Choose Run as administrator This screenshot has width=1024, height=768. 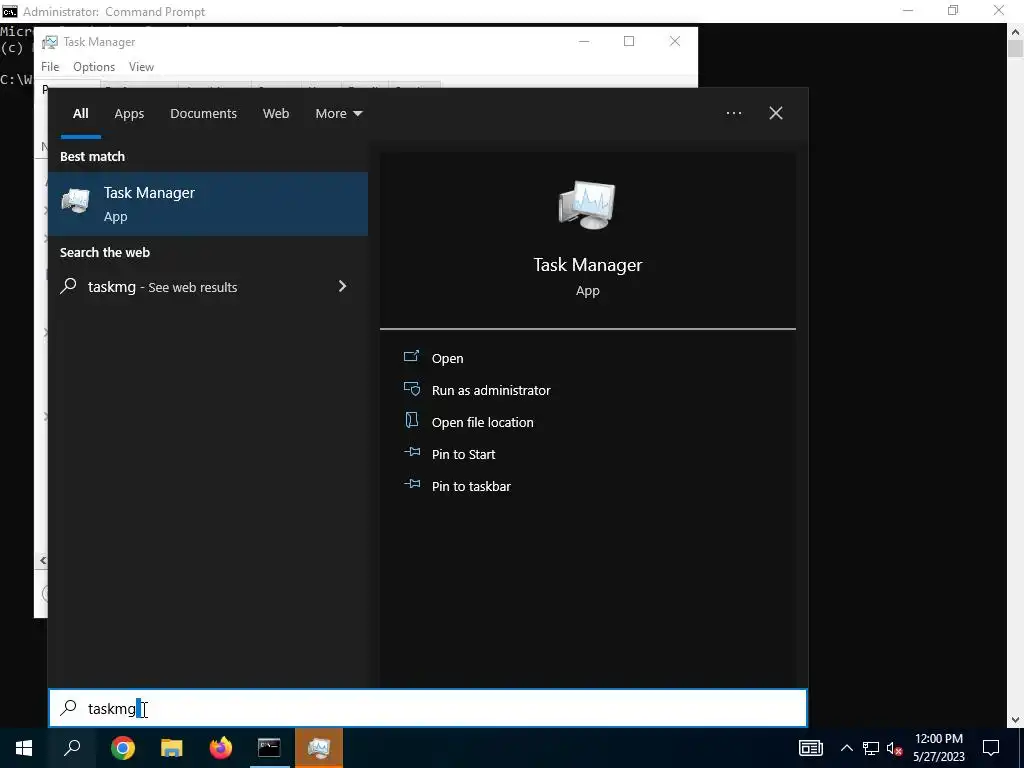tap(491, 390)
